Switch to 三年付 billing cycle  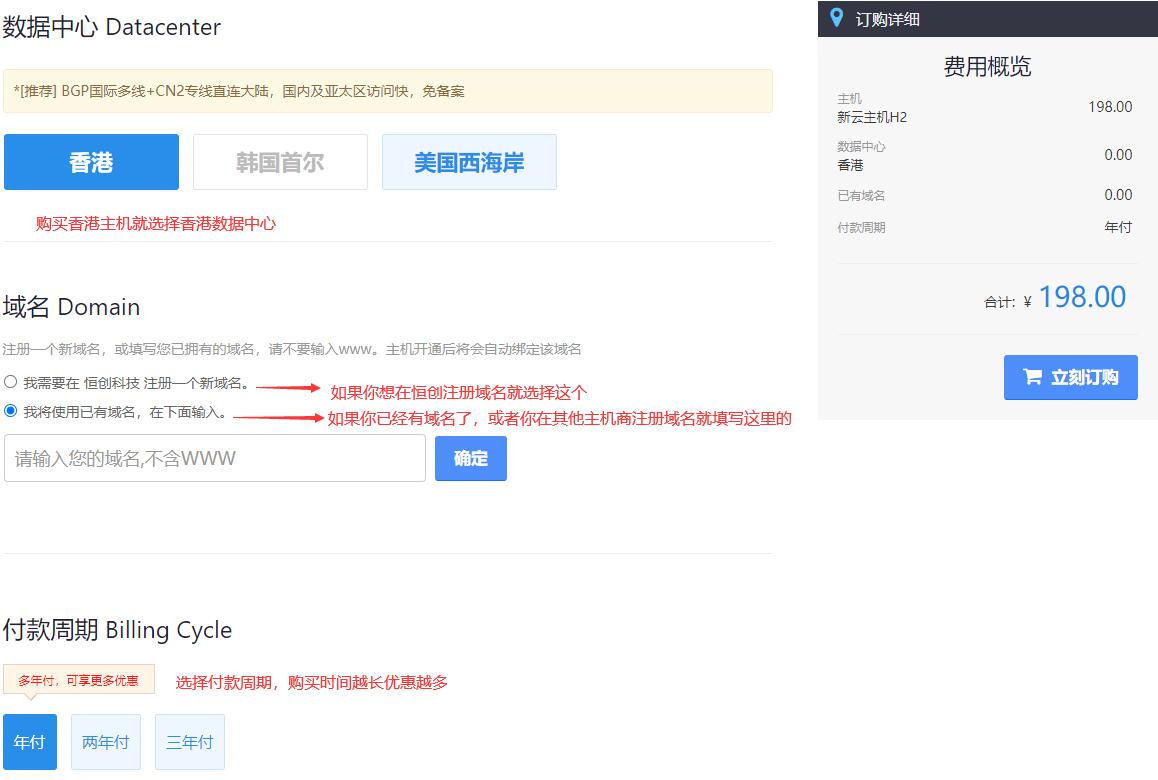point(190,742)
